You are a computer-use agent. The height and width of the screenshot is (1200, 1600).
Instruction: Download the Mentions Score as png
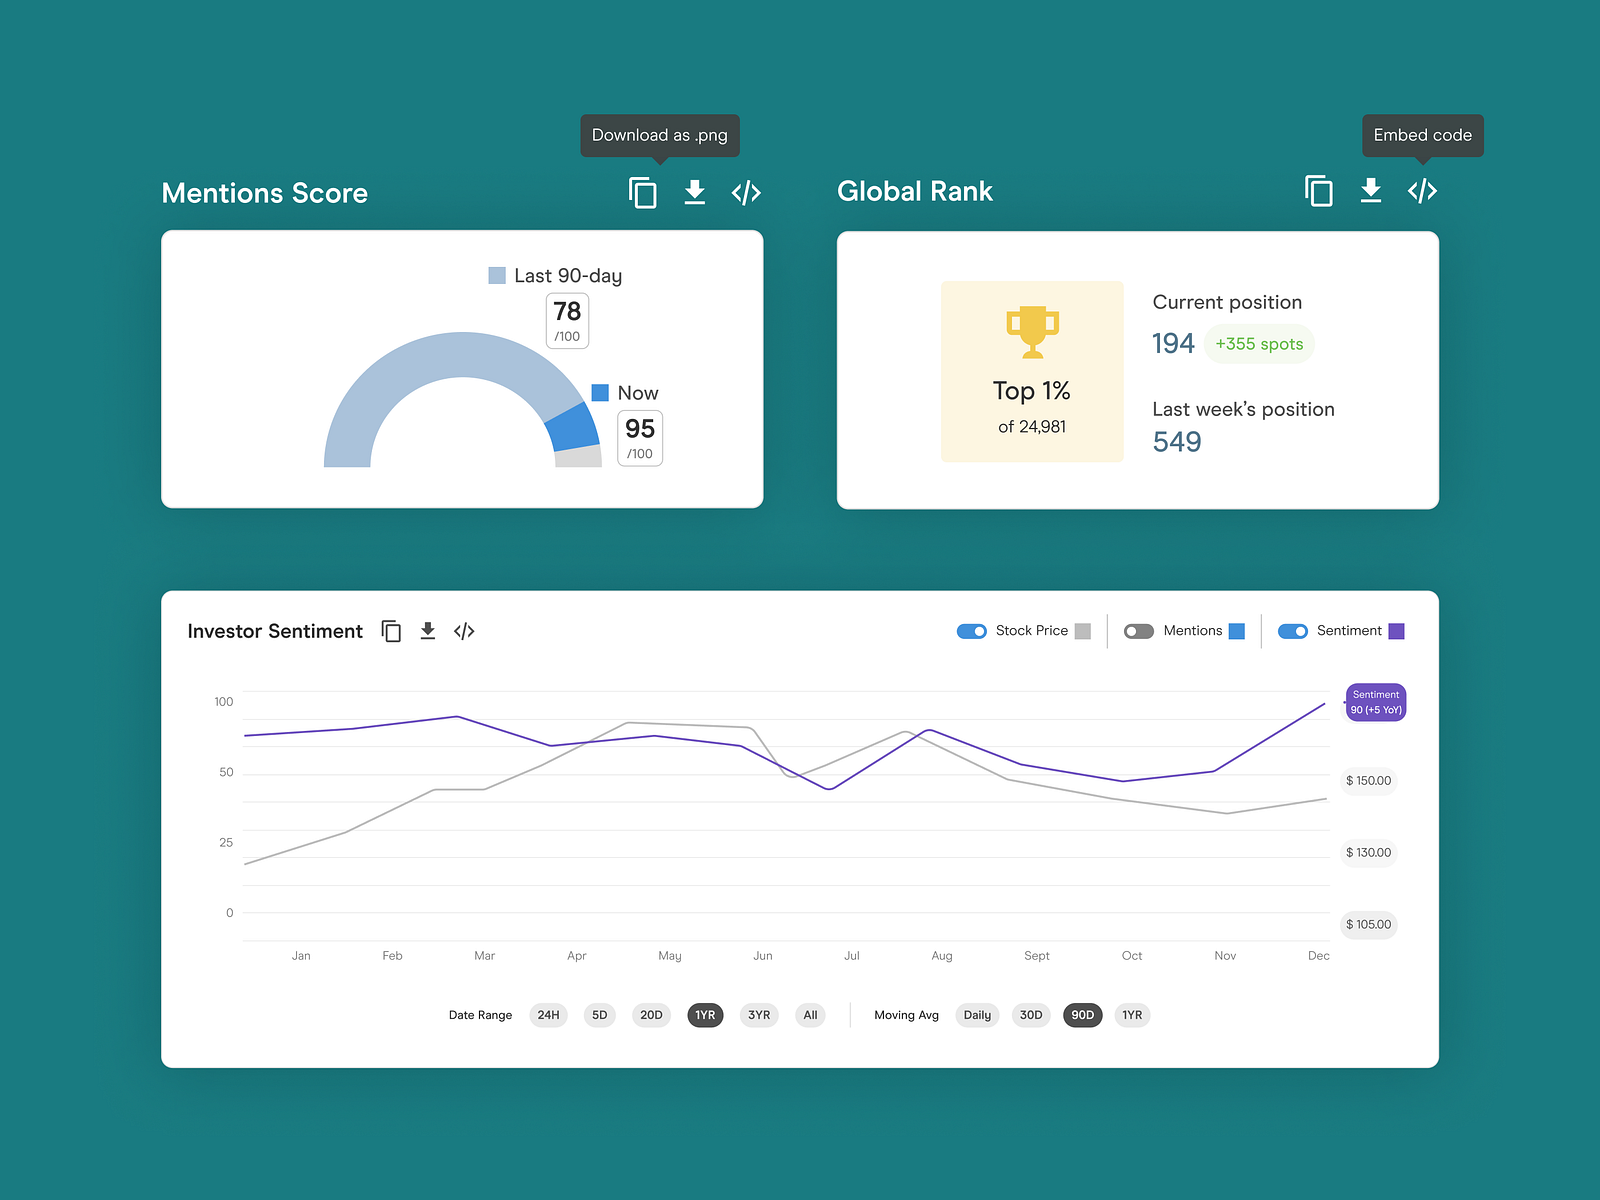point(695,192)
